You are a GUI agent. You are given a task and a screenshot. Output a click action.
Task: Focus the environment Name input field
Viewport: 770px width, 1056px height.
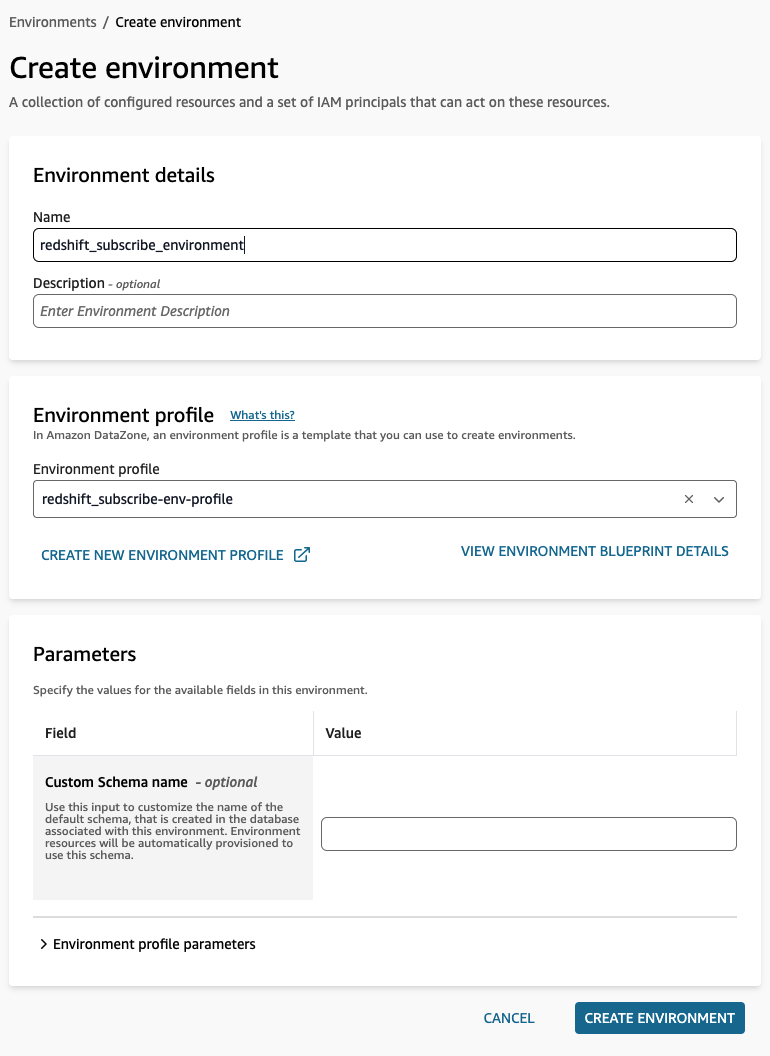pyautogui.click(x=384, y=245)
